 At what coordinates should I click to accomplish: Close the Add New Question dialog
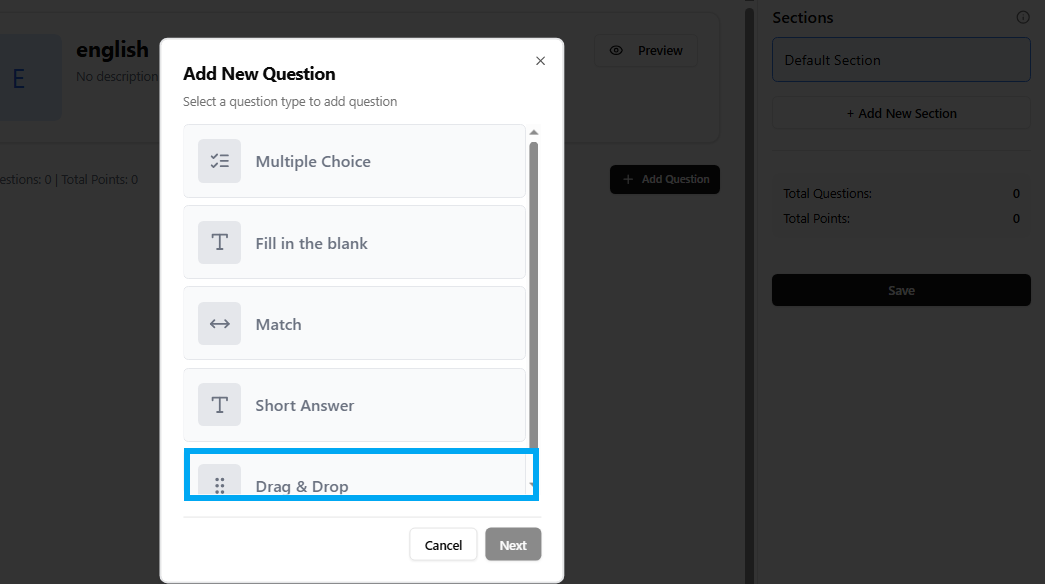540,61
